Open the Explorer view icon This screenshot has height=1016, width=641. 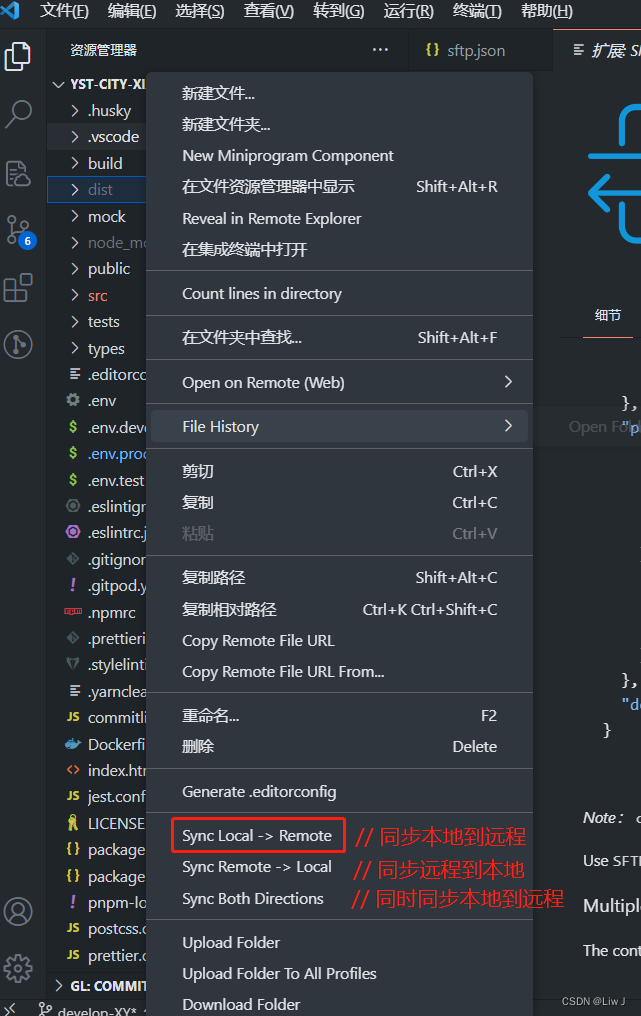click(18, 56)
